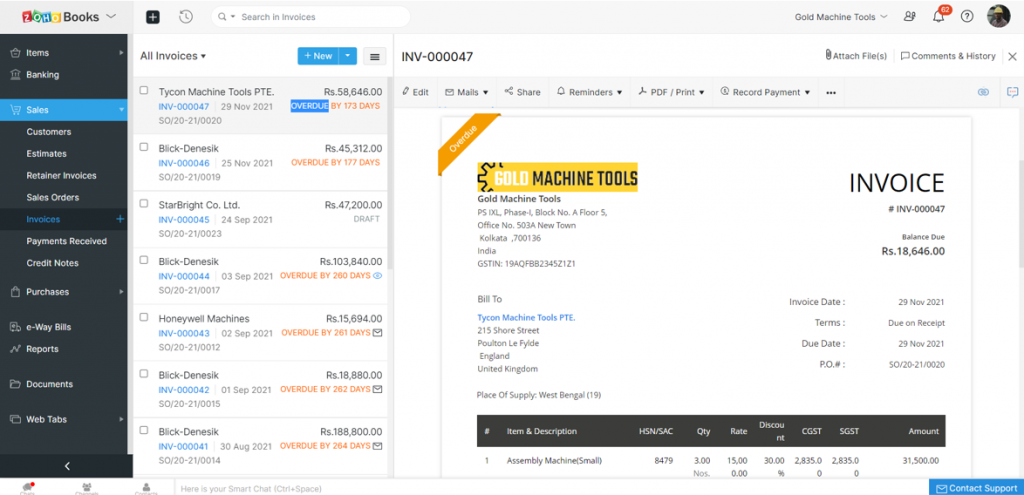
Task: Check the box for invoice INV-000046
Action: pyautogui.click(x=144, y=148)
